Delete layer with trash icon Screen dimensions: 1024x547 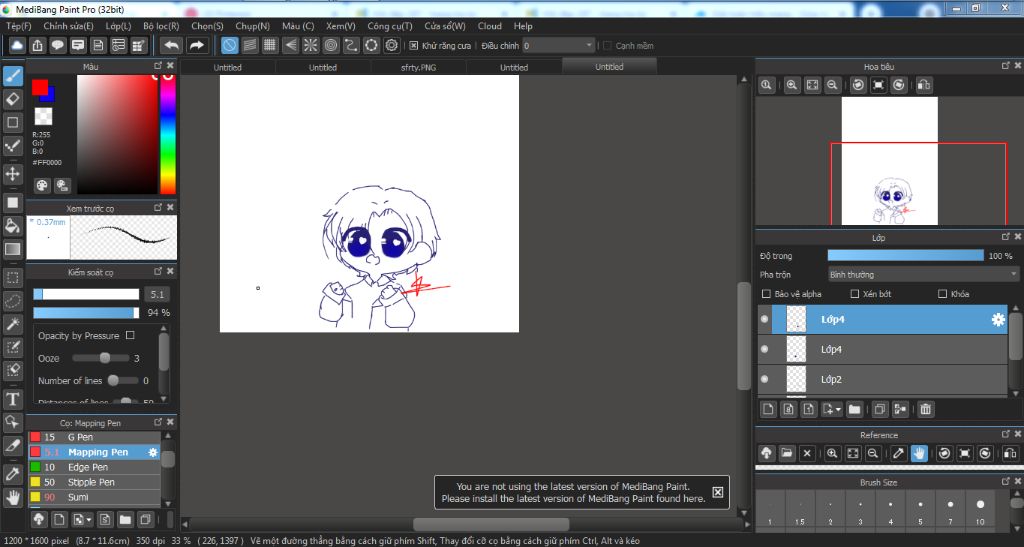[925, 409]
